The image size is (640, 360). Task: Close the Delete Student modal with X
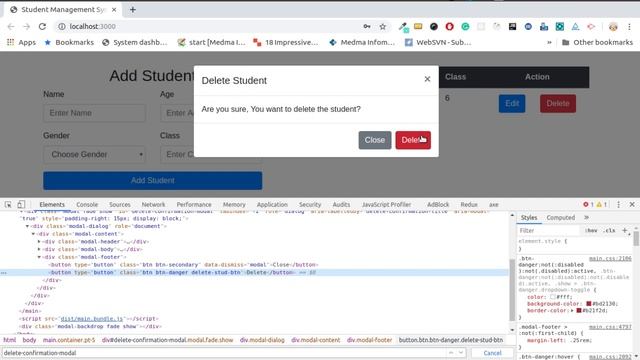427,79
